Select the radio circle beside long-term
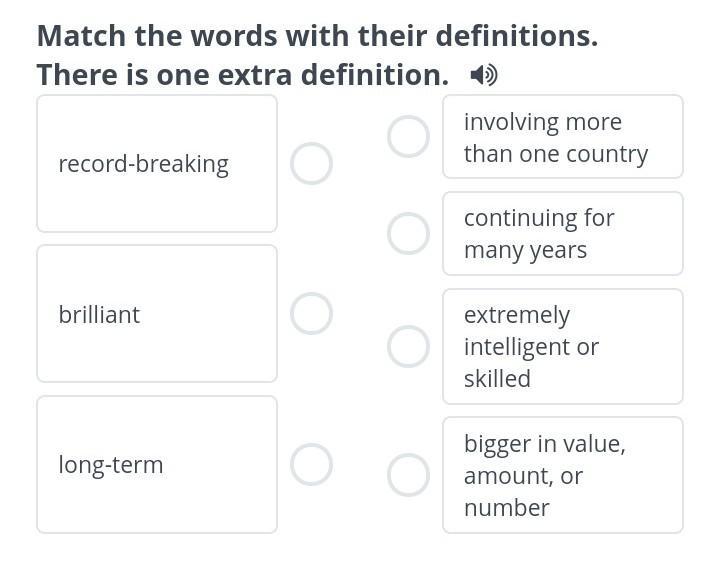Screen dimensions: 720x577 pos(311,464)
